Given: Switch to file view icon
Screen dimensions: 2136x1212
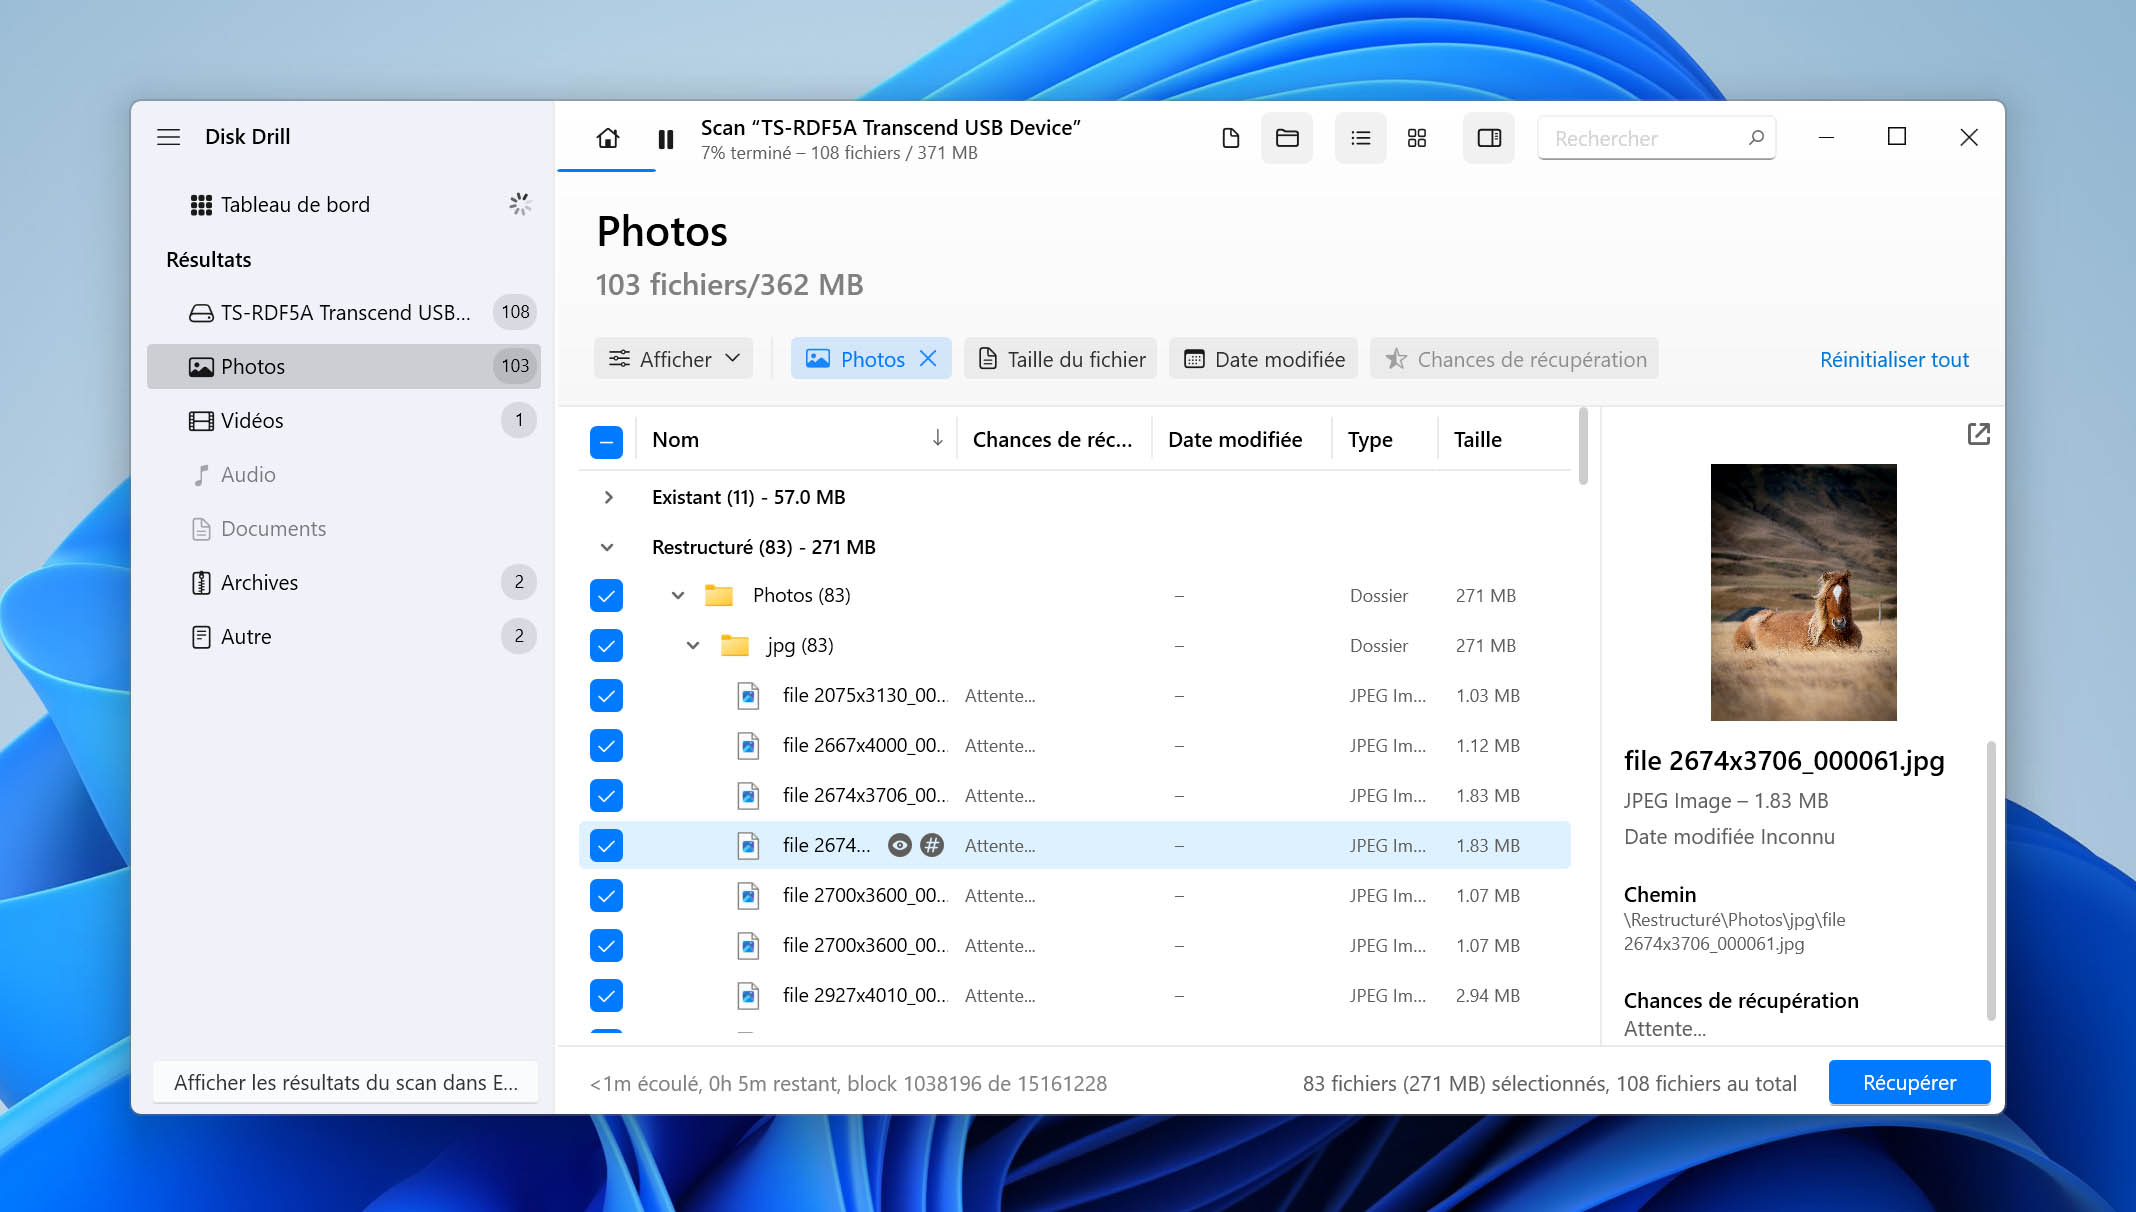Looking at the screenshot, I should tap(1231, 138).
